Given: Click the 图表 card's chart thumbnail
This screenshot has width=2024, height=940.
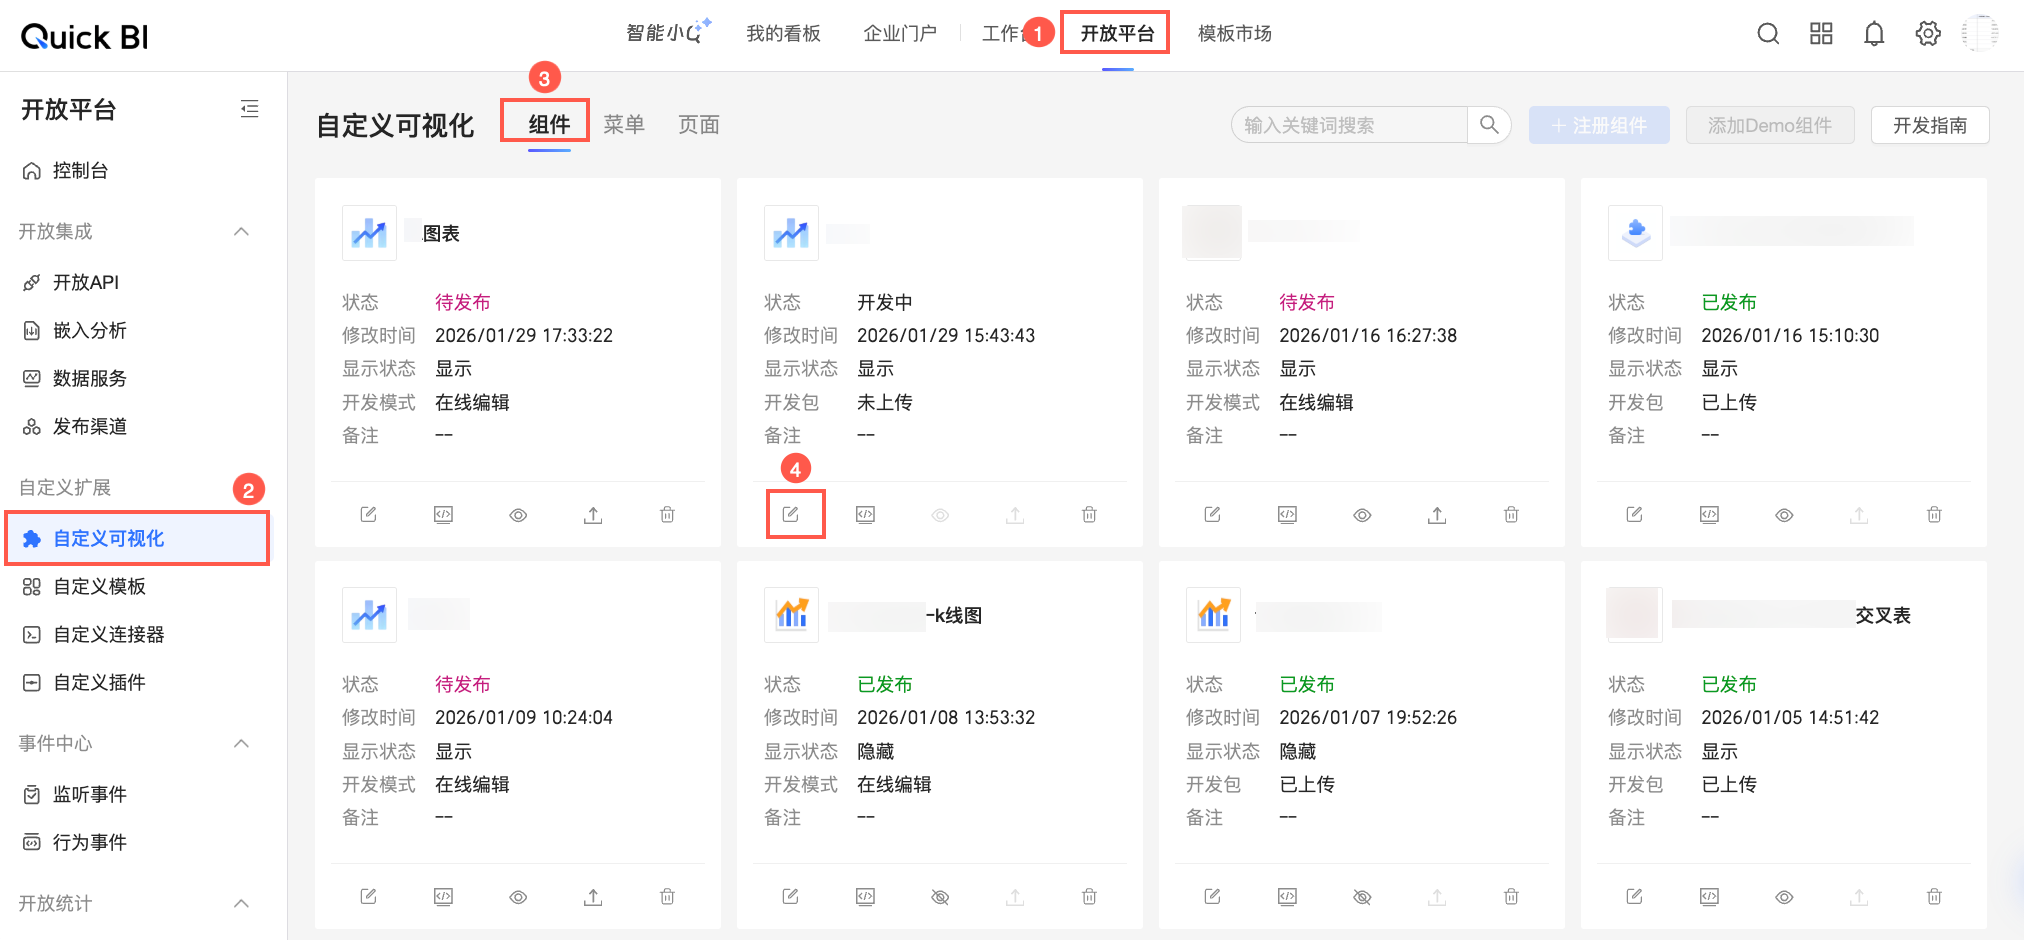Looking at the screenshot, I should pyautogui.click(x=369, y=233).
